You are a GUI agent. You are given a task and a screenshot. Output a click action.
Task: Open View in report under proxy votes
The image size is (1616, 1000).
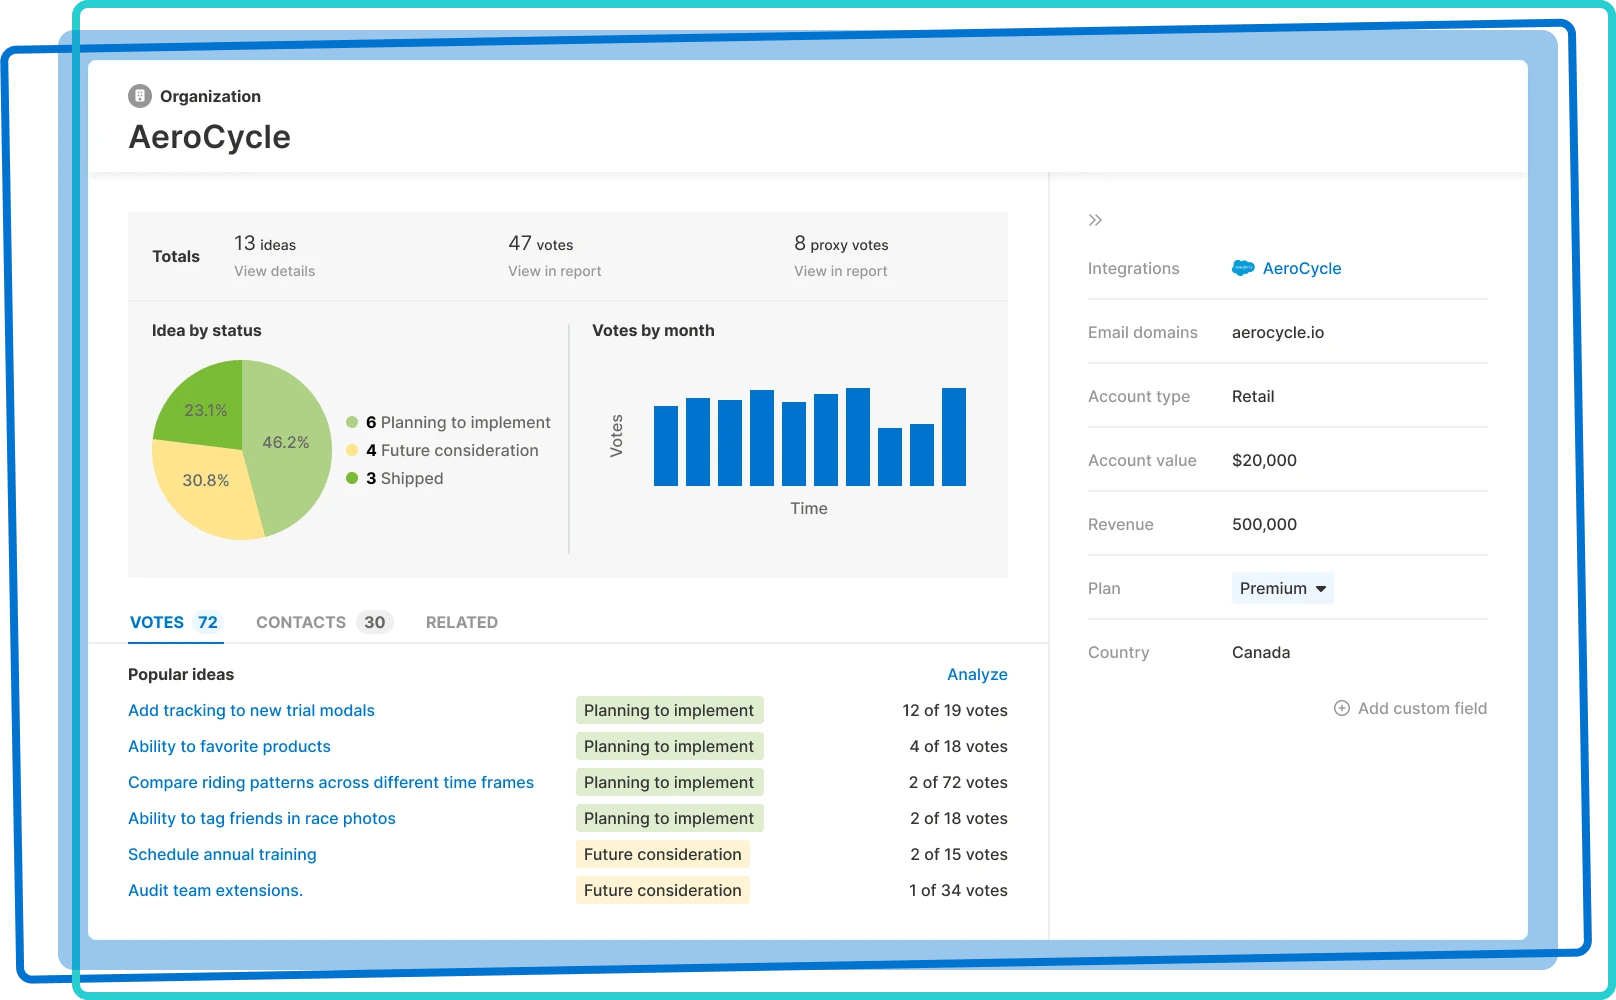pos(841,271)
